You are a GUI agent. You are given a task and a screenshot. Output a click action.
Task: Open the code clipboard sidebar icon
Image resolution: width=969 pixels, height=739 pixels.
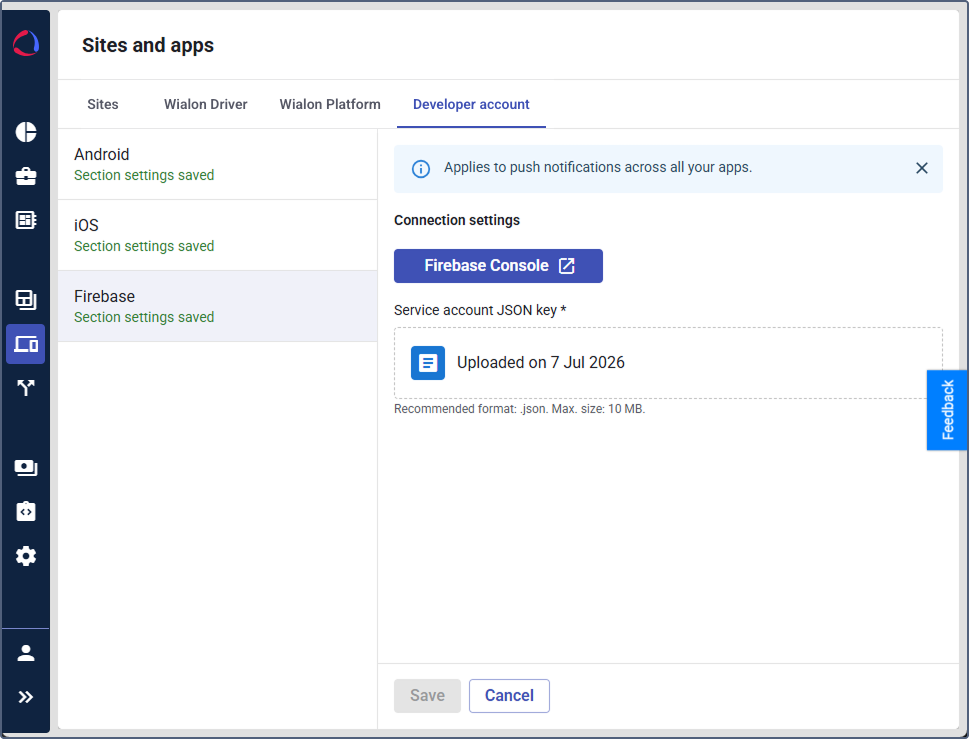(x=26, y=512)
